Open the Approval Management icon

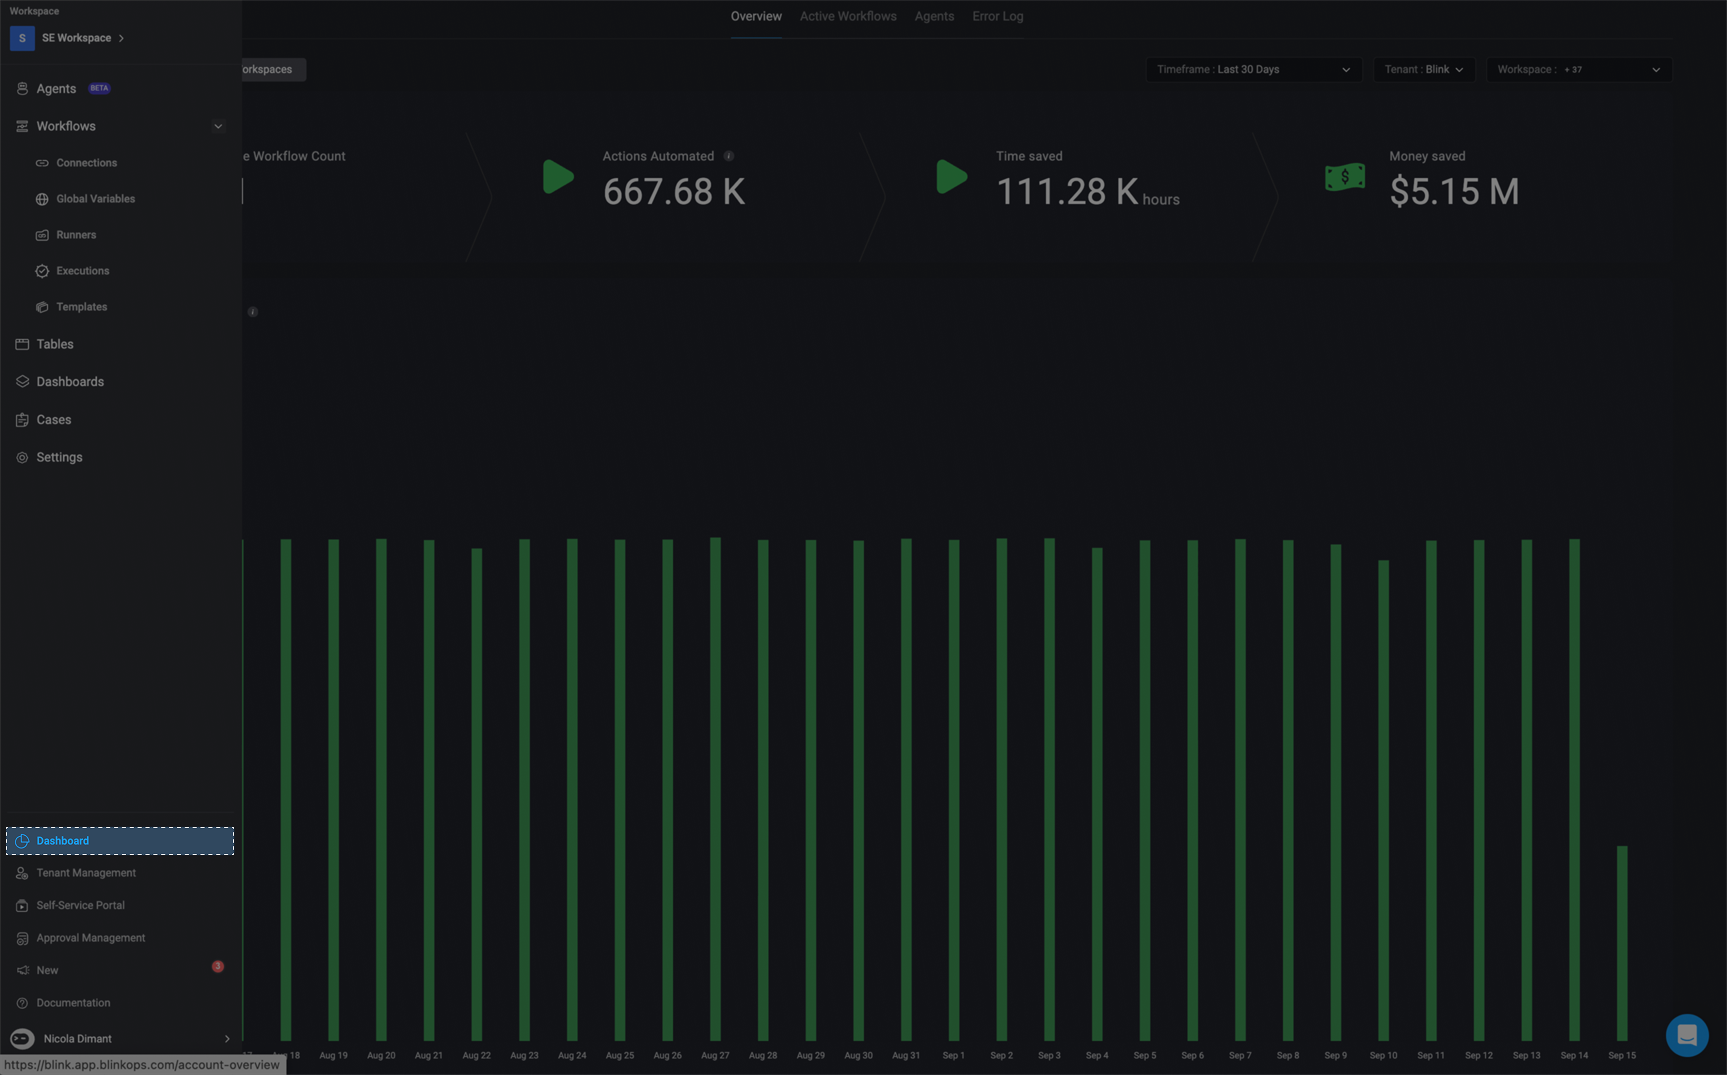pyautogui.click(x=22, y=938)
